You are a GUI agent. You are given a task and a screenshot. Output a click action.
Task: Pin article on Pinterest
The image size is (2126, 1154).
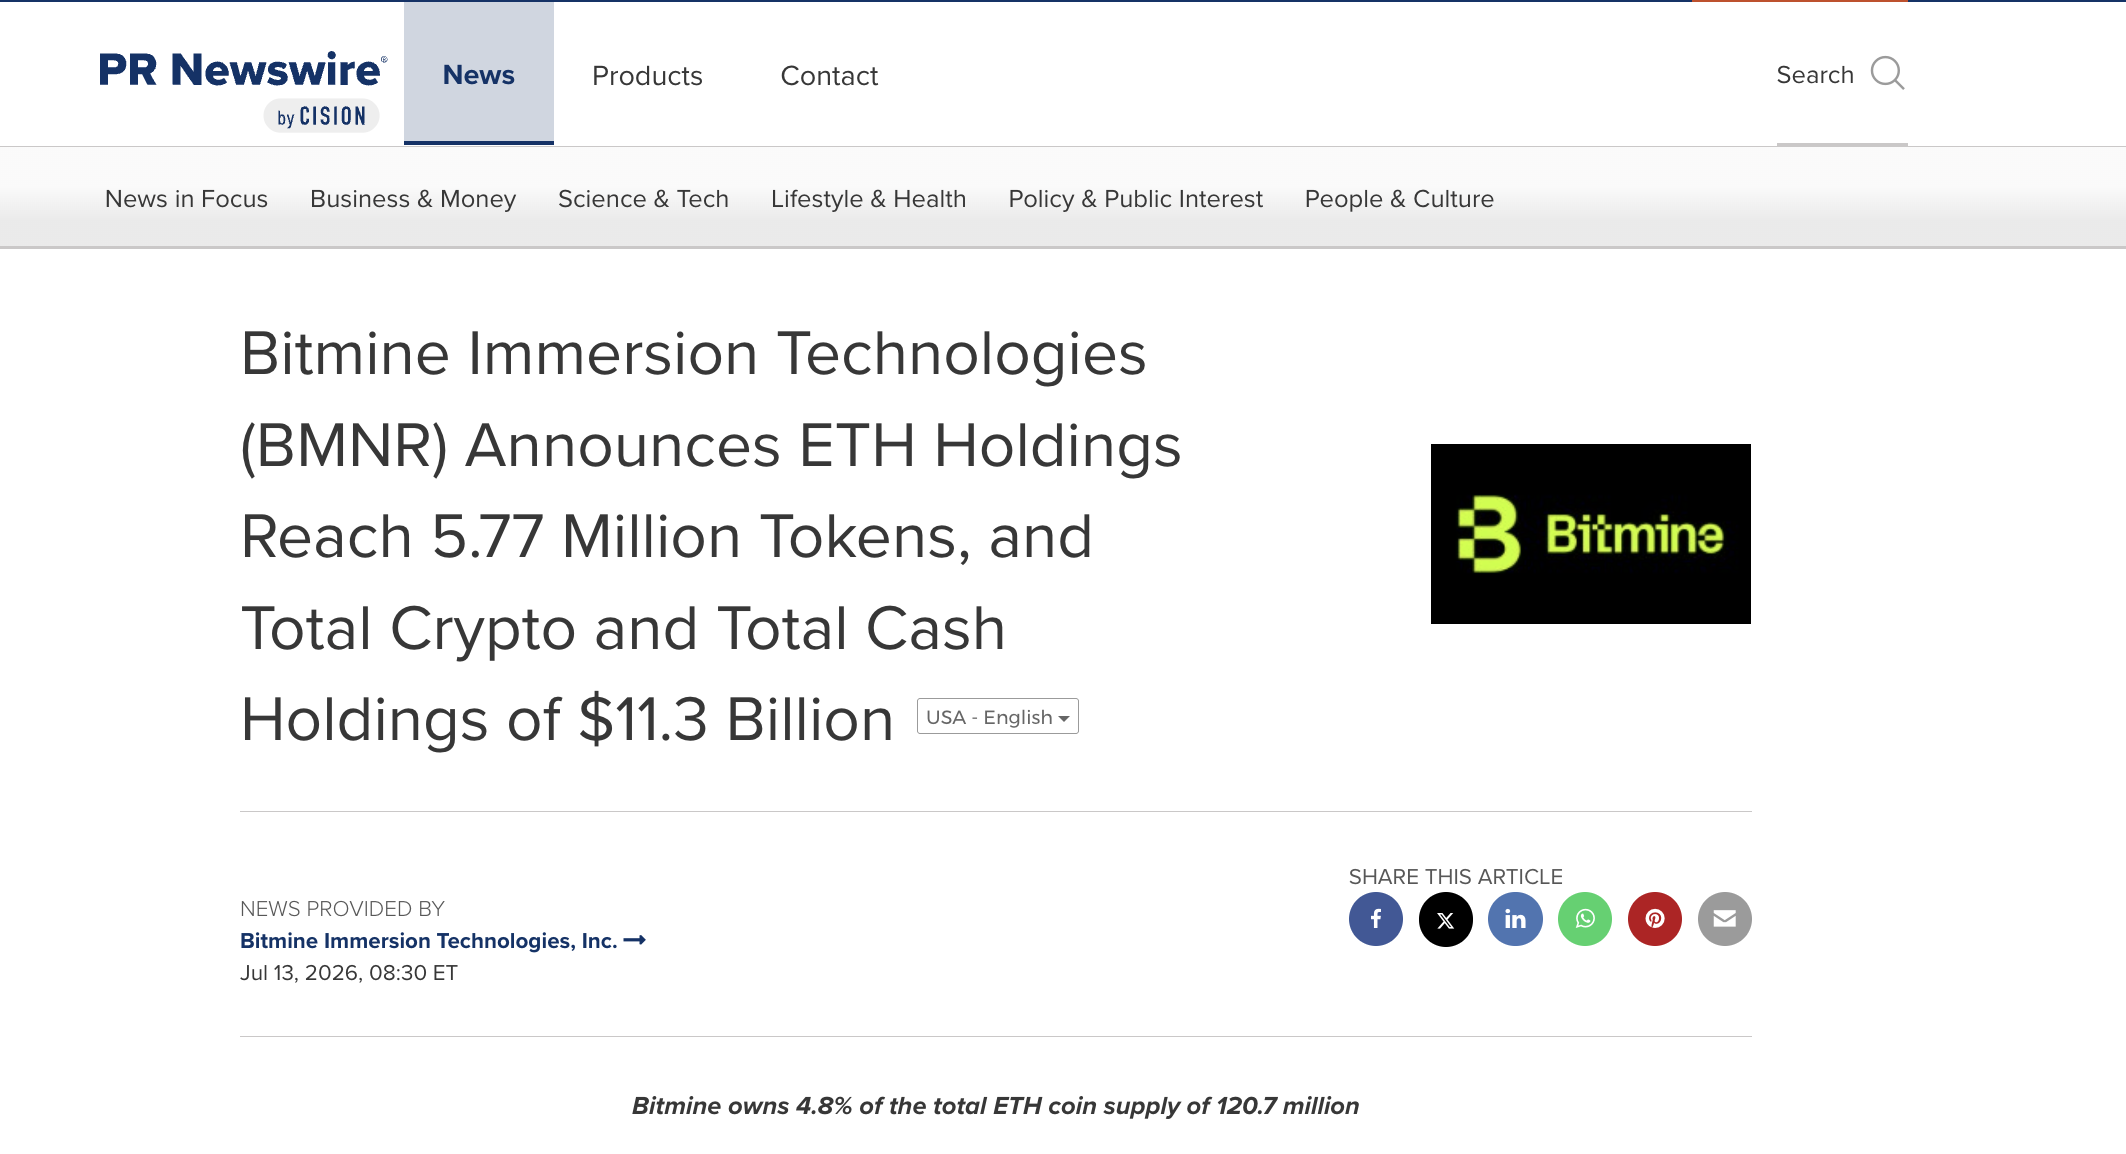point(1655,919)
